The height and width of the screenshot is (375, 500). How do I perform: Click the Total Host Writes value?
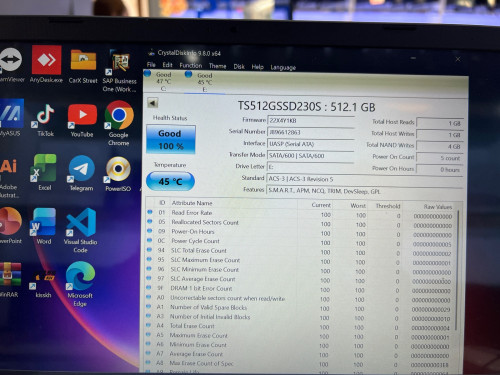[x=440, y=135]
